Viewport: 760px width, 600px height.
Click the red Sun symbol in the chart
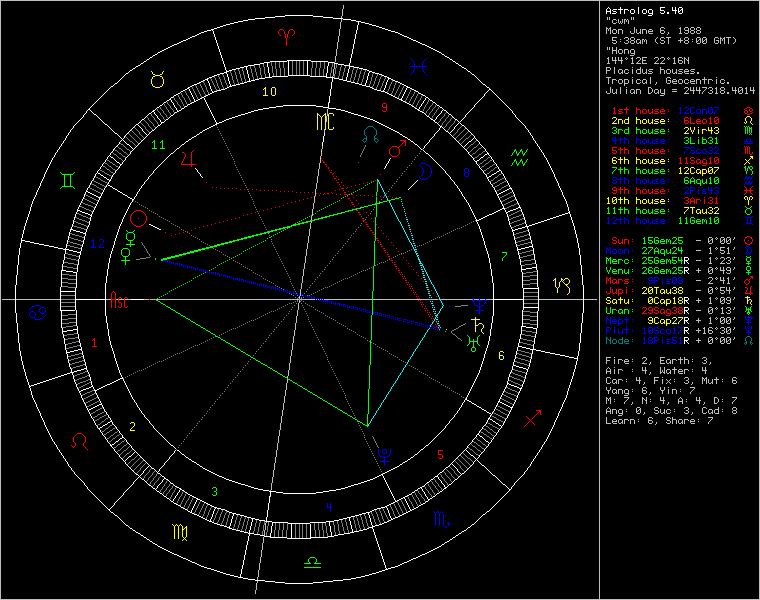click(x=139, y=219)
